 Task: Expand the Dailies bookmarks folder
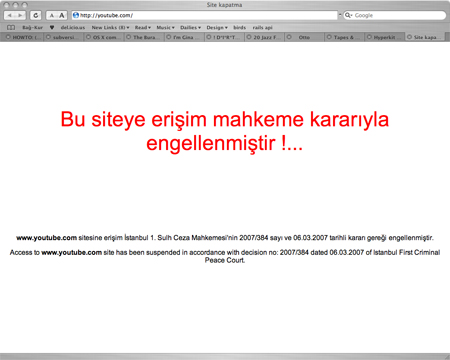[190, 28]
